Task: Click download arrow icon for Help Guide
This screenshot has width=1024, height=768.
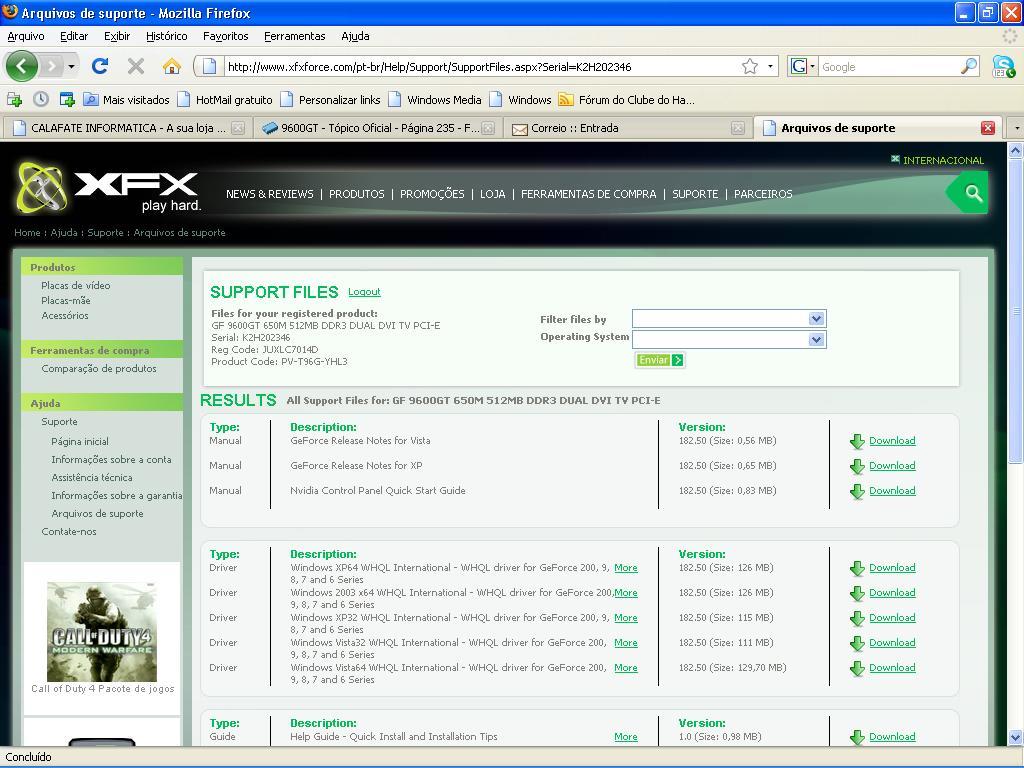Action: (x=857, y=737)
